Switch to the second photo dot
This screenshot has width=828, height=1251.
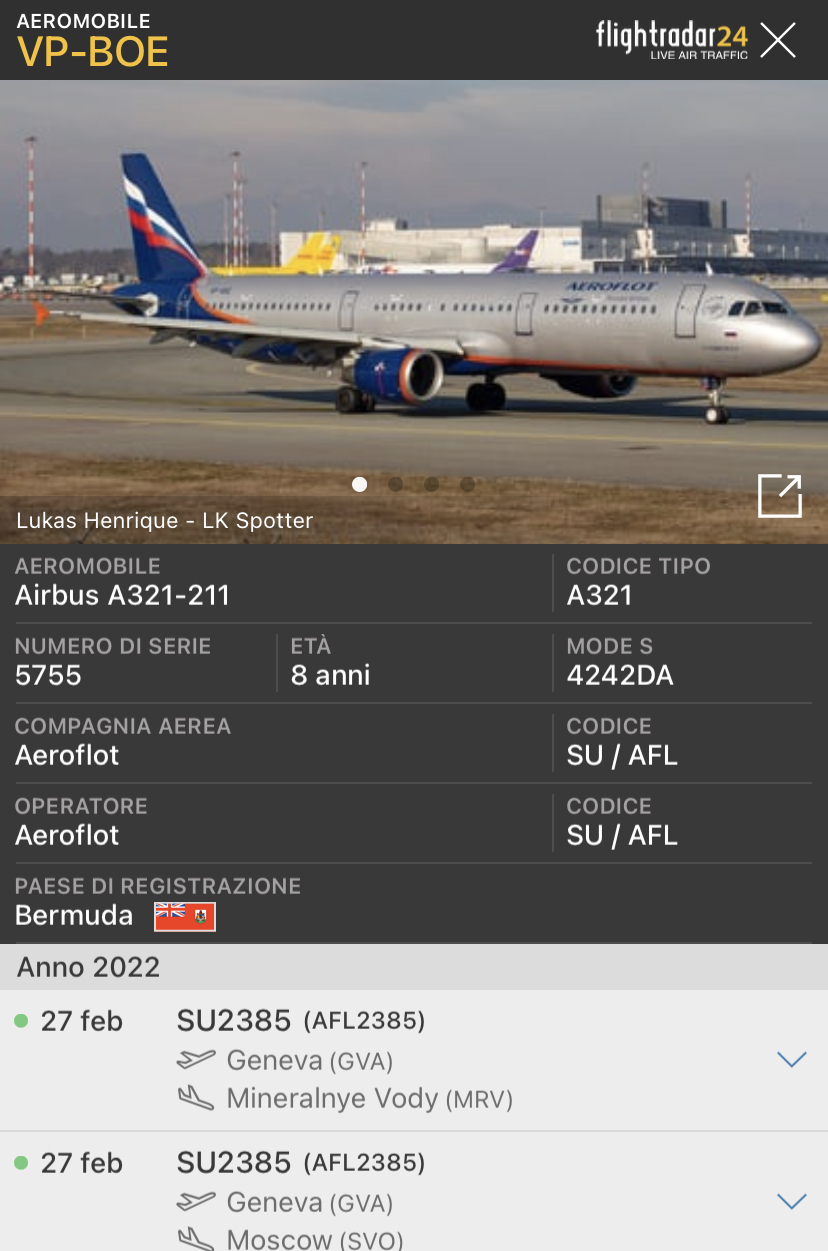point(396,485)
